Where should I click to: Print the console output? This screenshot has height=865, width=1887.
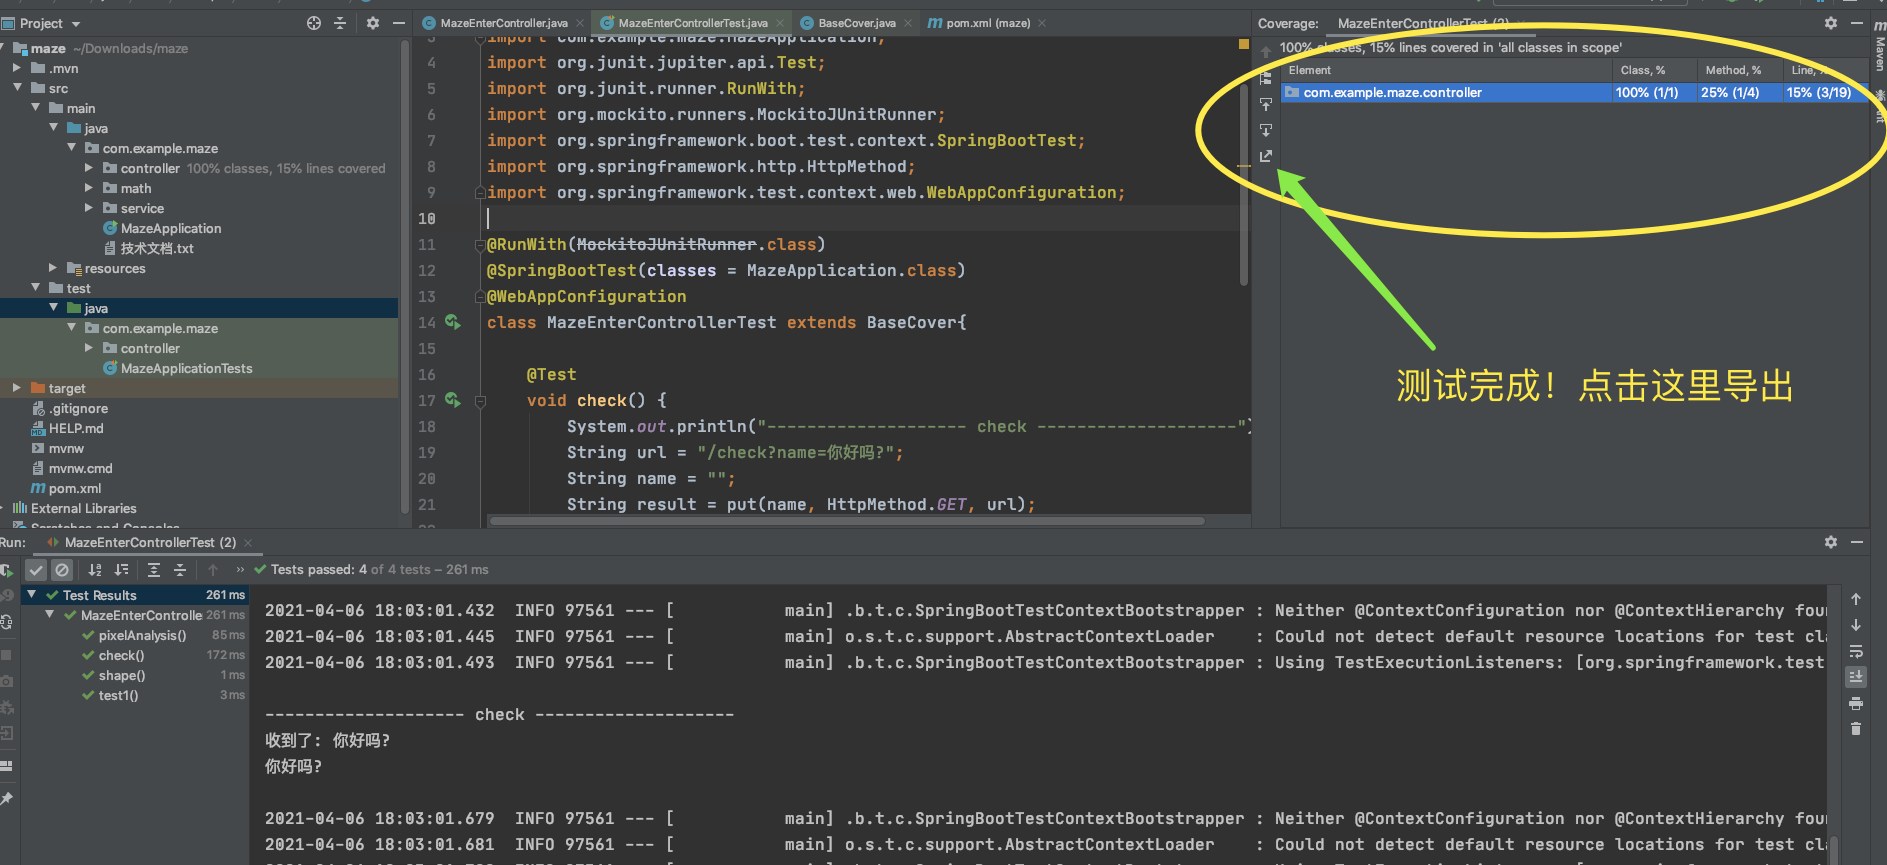coord(1856,703)
